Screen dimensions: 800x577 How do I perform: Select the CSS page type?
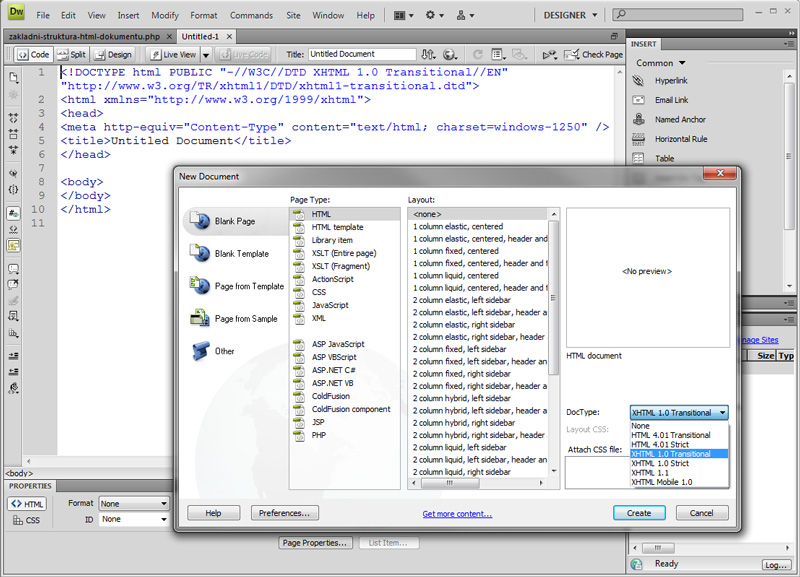(x=318, y=292)
